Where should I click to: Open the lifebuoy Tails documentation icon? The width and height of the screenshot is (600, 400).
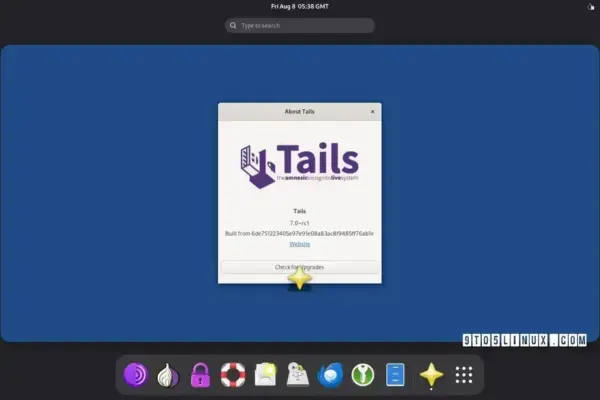(233, 375)
